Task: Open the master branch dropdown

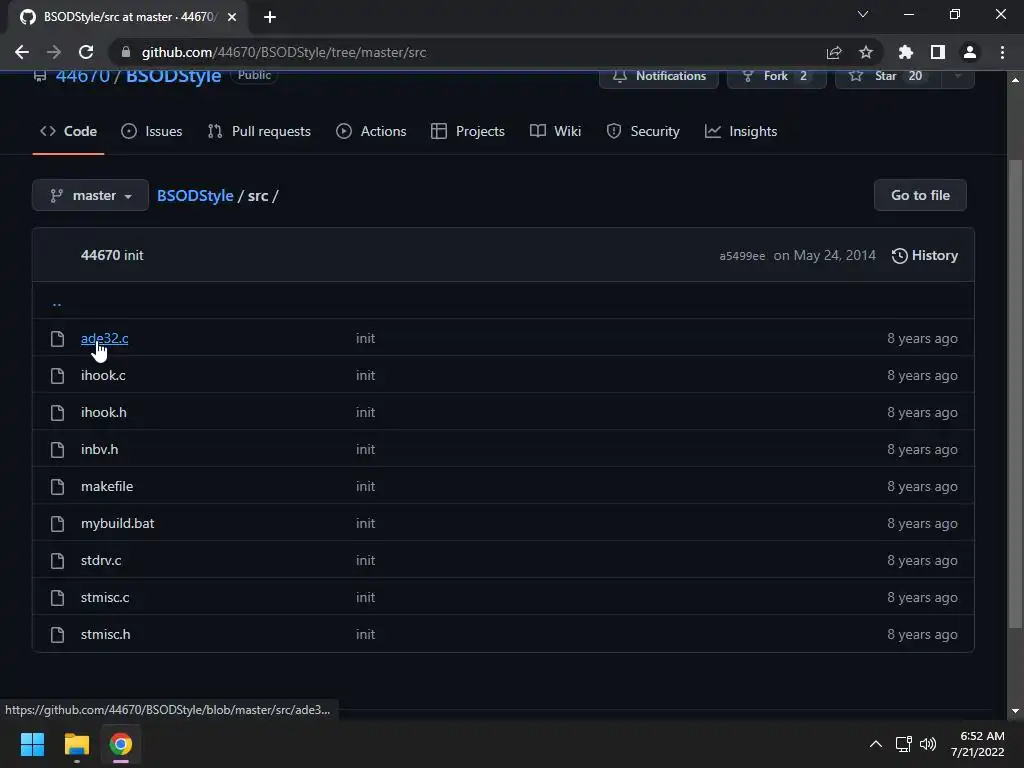Action: 90,195
